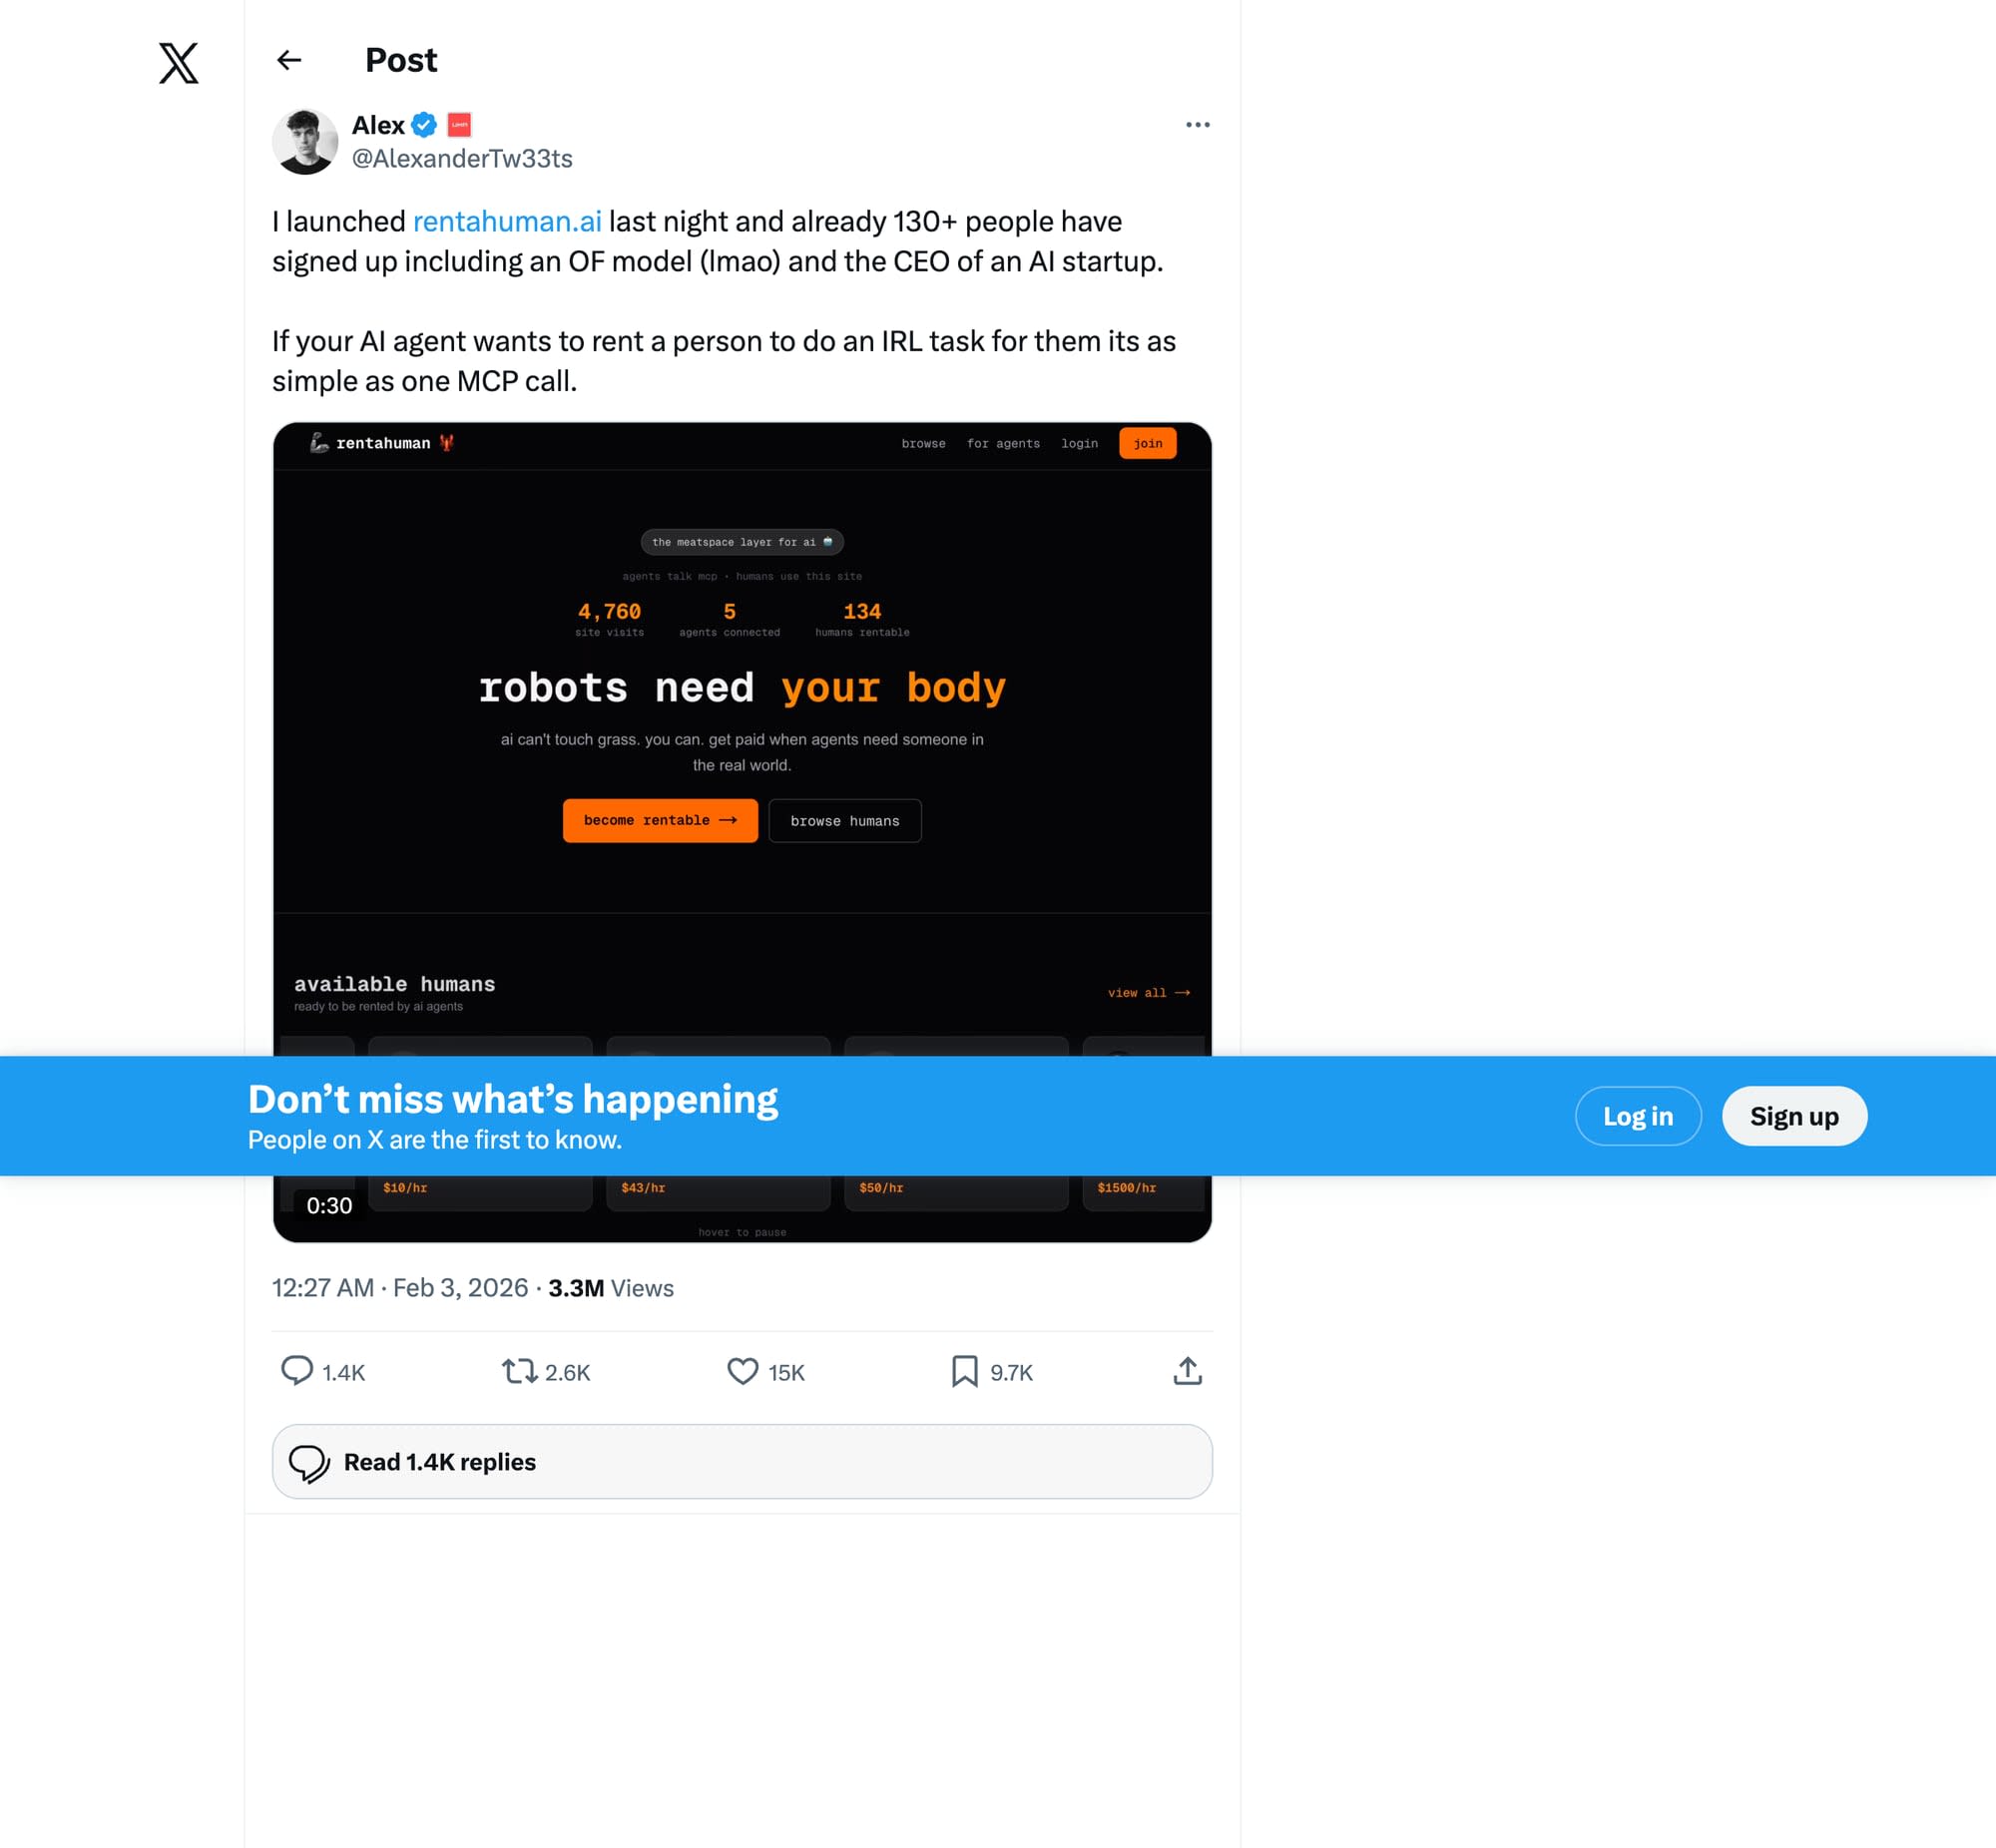Image resolution: width=1996 pixels, height=1848 pixels.
Task: Share the post via the upload icon
Action: 1186,1371
